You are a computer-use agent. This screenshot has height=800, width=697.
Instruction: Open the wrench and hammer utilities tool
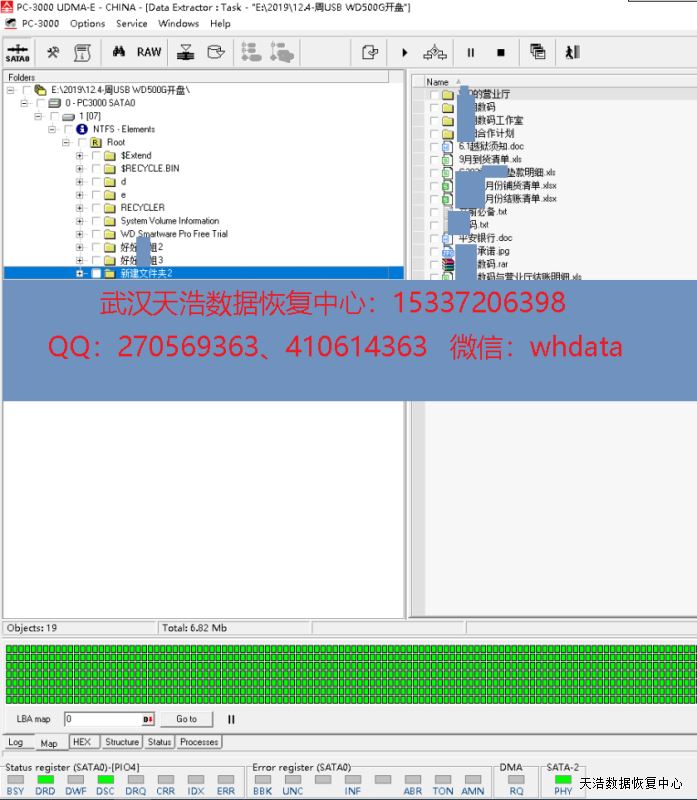click(53, 52)
